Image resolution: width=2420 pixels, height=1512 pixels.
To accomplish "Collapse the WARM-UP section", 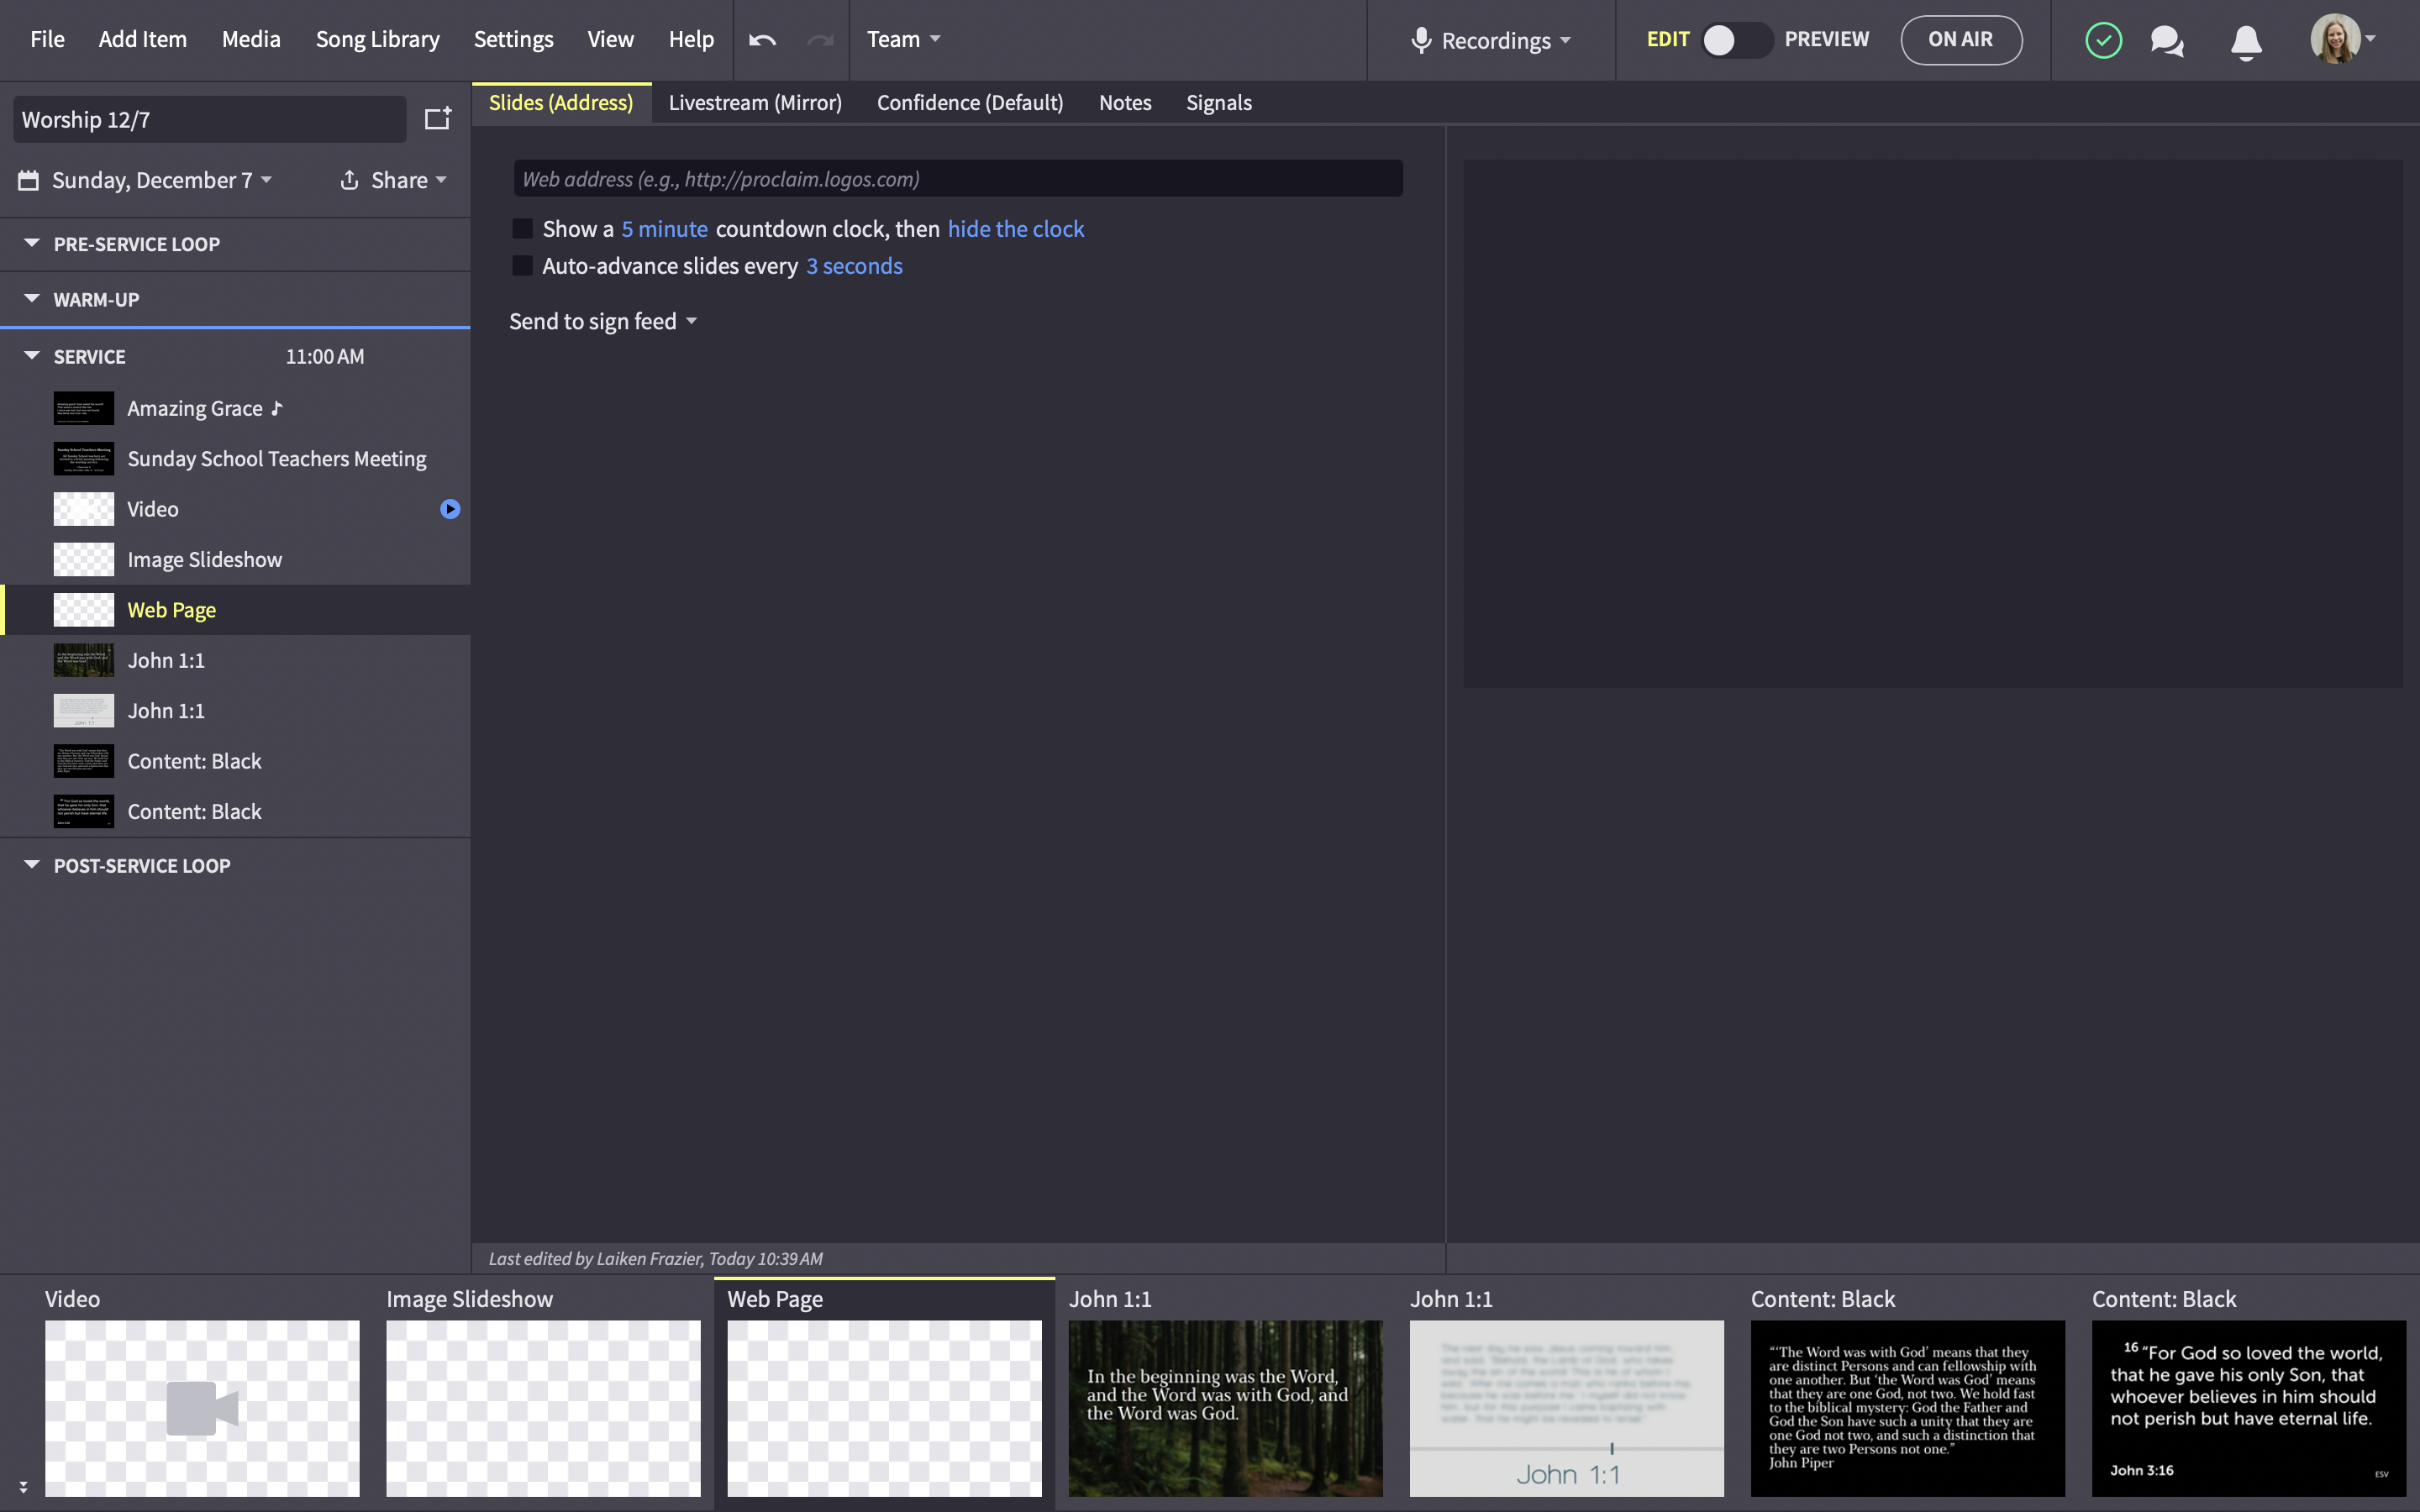I will pyautogui.click(x=32, y=299).
